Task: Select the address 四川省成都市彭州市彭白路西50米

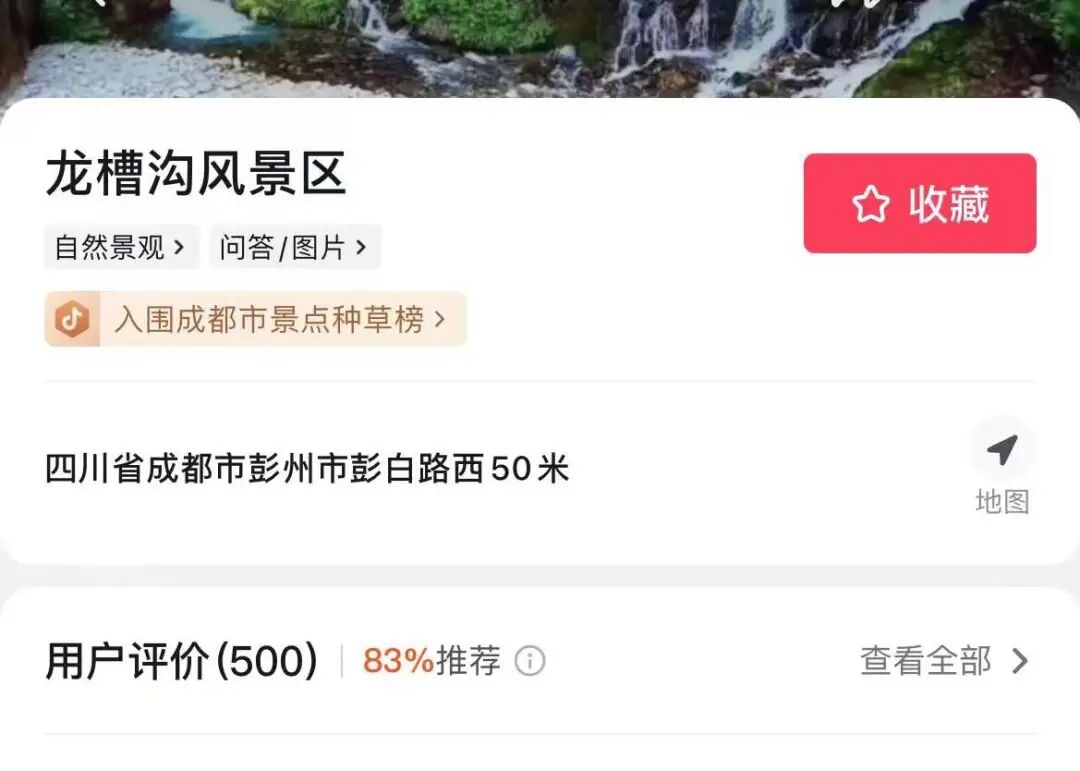Action: click(307, 469)
